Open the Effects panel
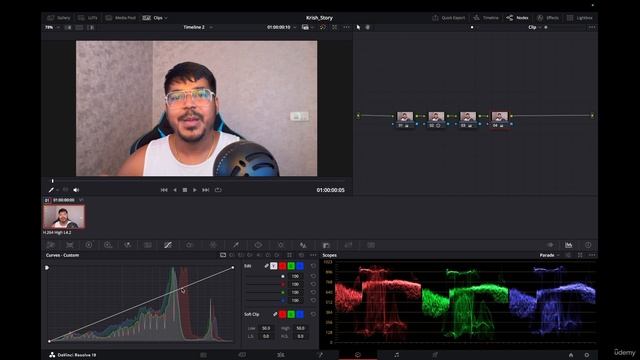 [548, 18]
